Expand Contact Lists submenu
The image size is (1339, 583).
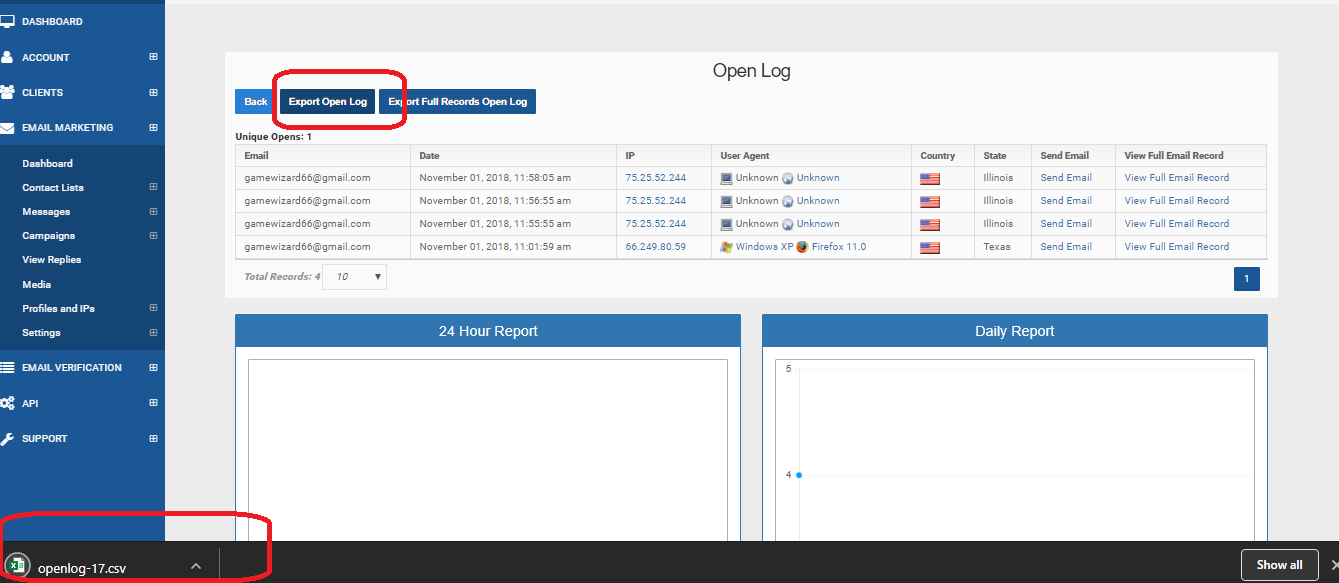tap(153, 187)
